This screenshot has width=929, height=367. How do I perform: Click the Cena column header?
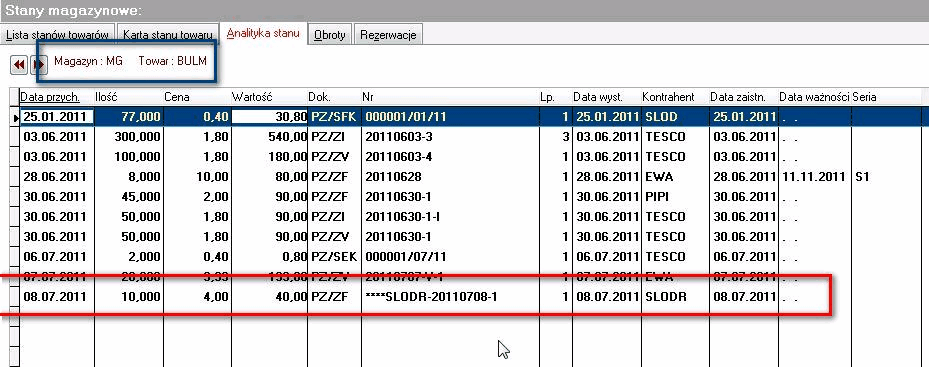tap(197, 97)
